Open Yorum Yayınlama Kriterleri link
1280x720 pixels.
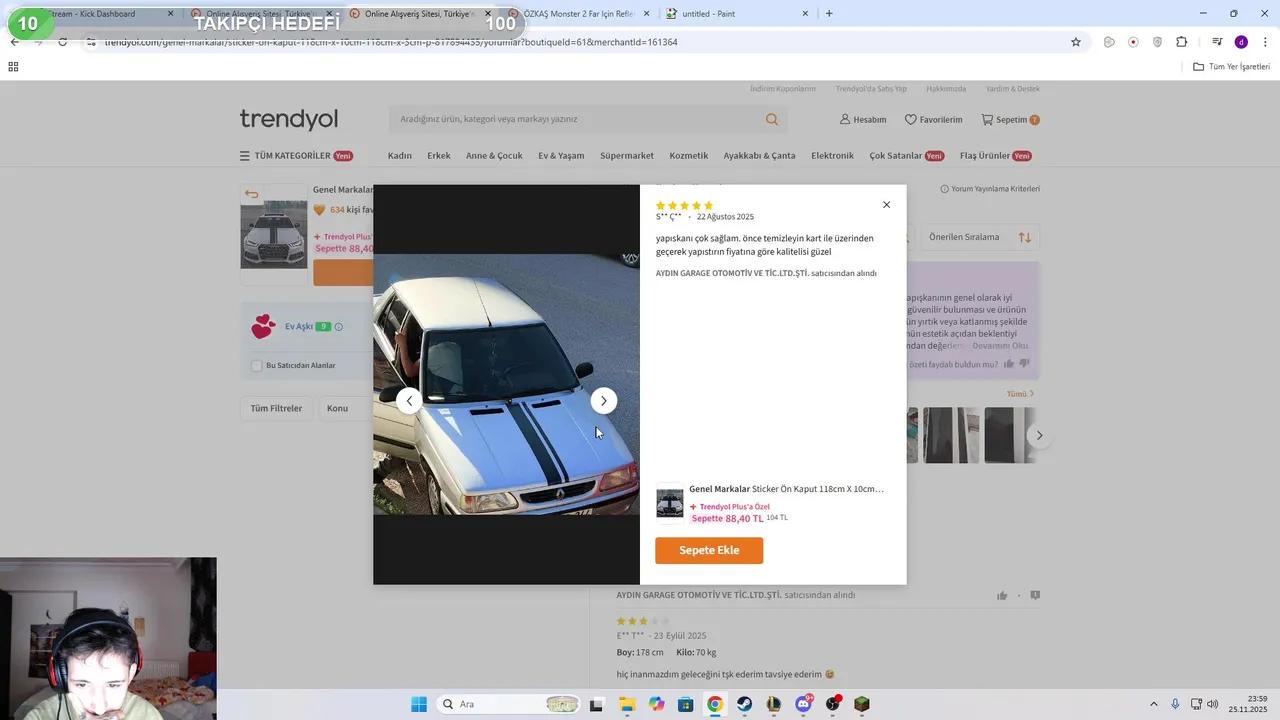point(990,189)
